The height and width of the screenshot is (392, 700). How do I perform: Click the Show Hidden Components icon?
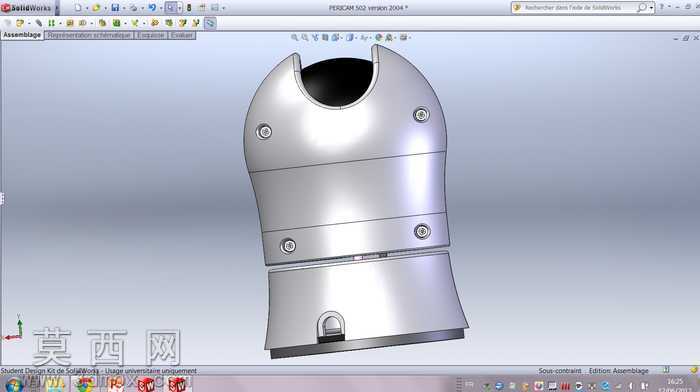[102, 23]
